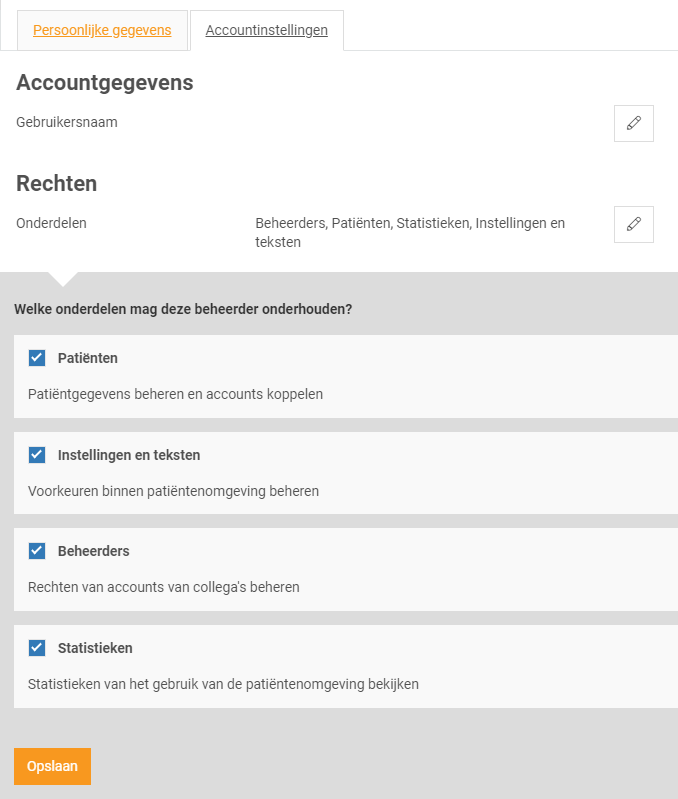The width and height of the screenshot is (678, 799).
Task: Click the Rechten section heading
Action: tap(57, 184)
